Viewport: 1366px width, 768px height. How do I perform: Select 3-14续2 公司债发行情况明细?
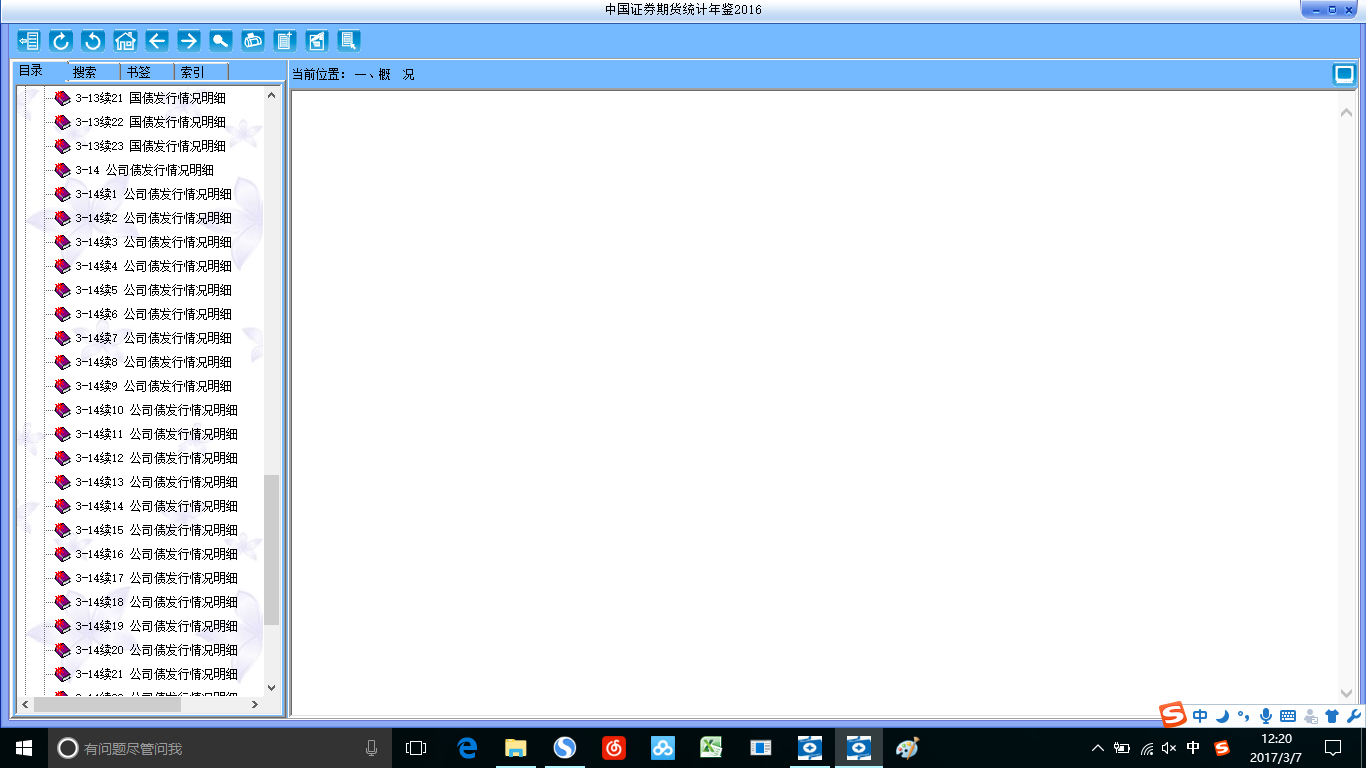click(x=153, y=218)
